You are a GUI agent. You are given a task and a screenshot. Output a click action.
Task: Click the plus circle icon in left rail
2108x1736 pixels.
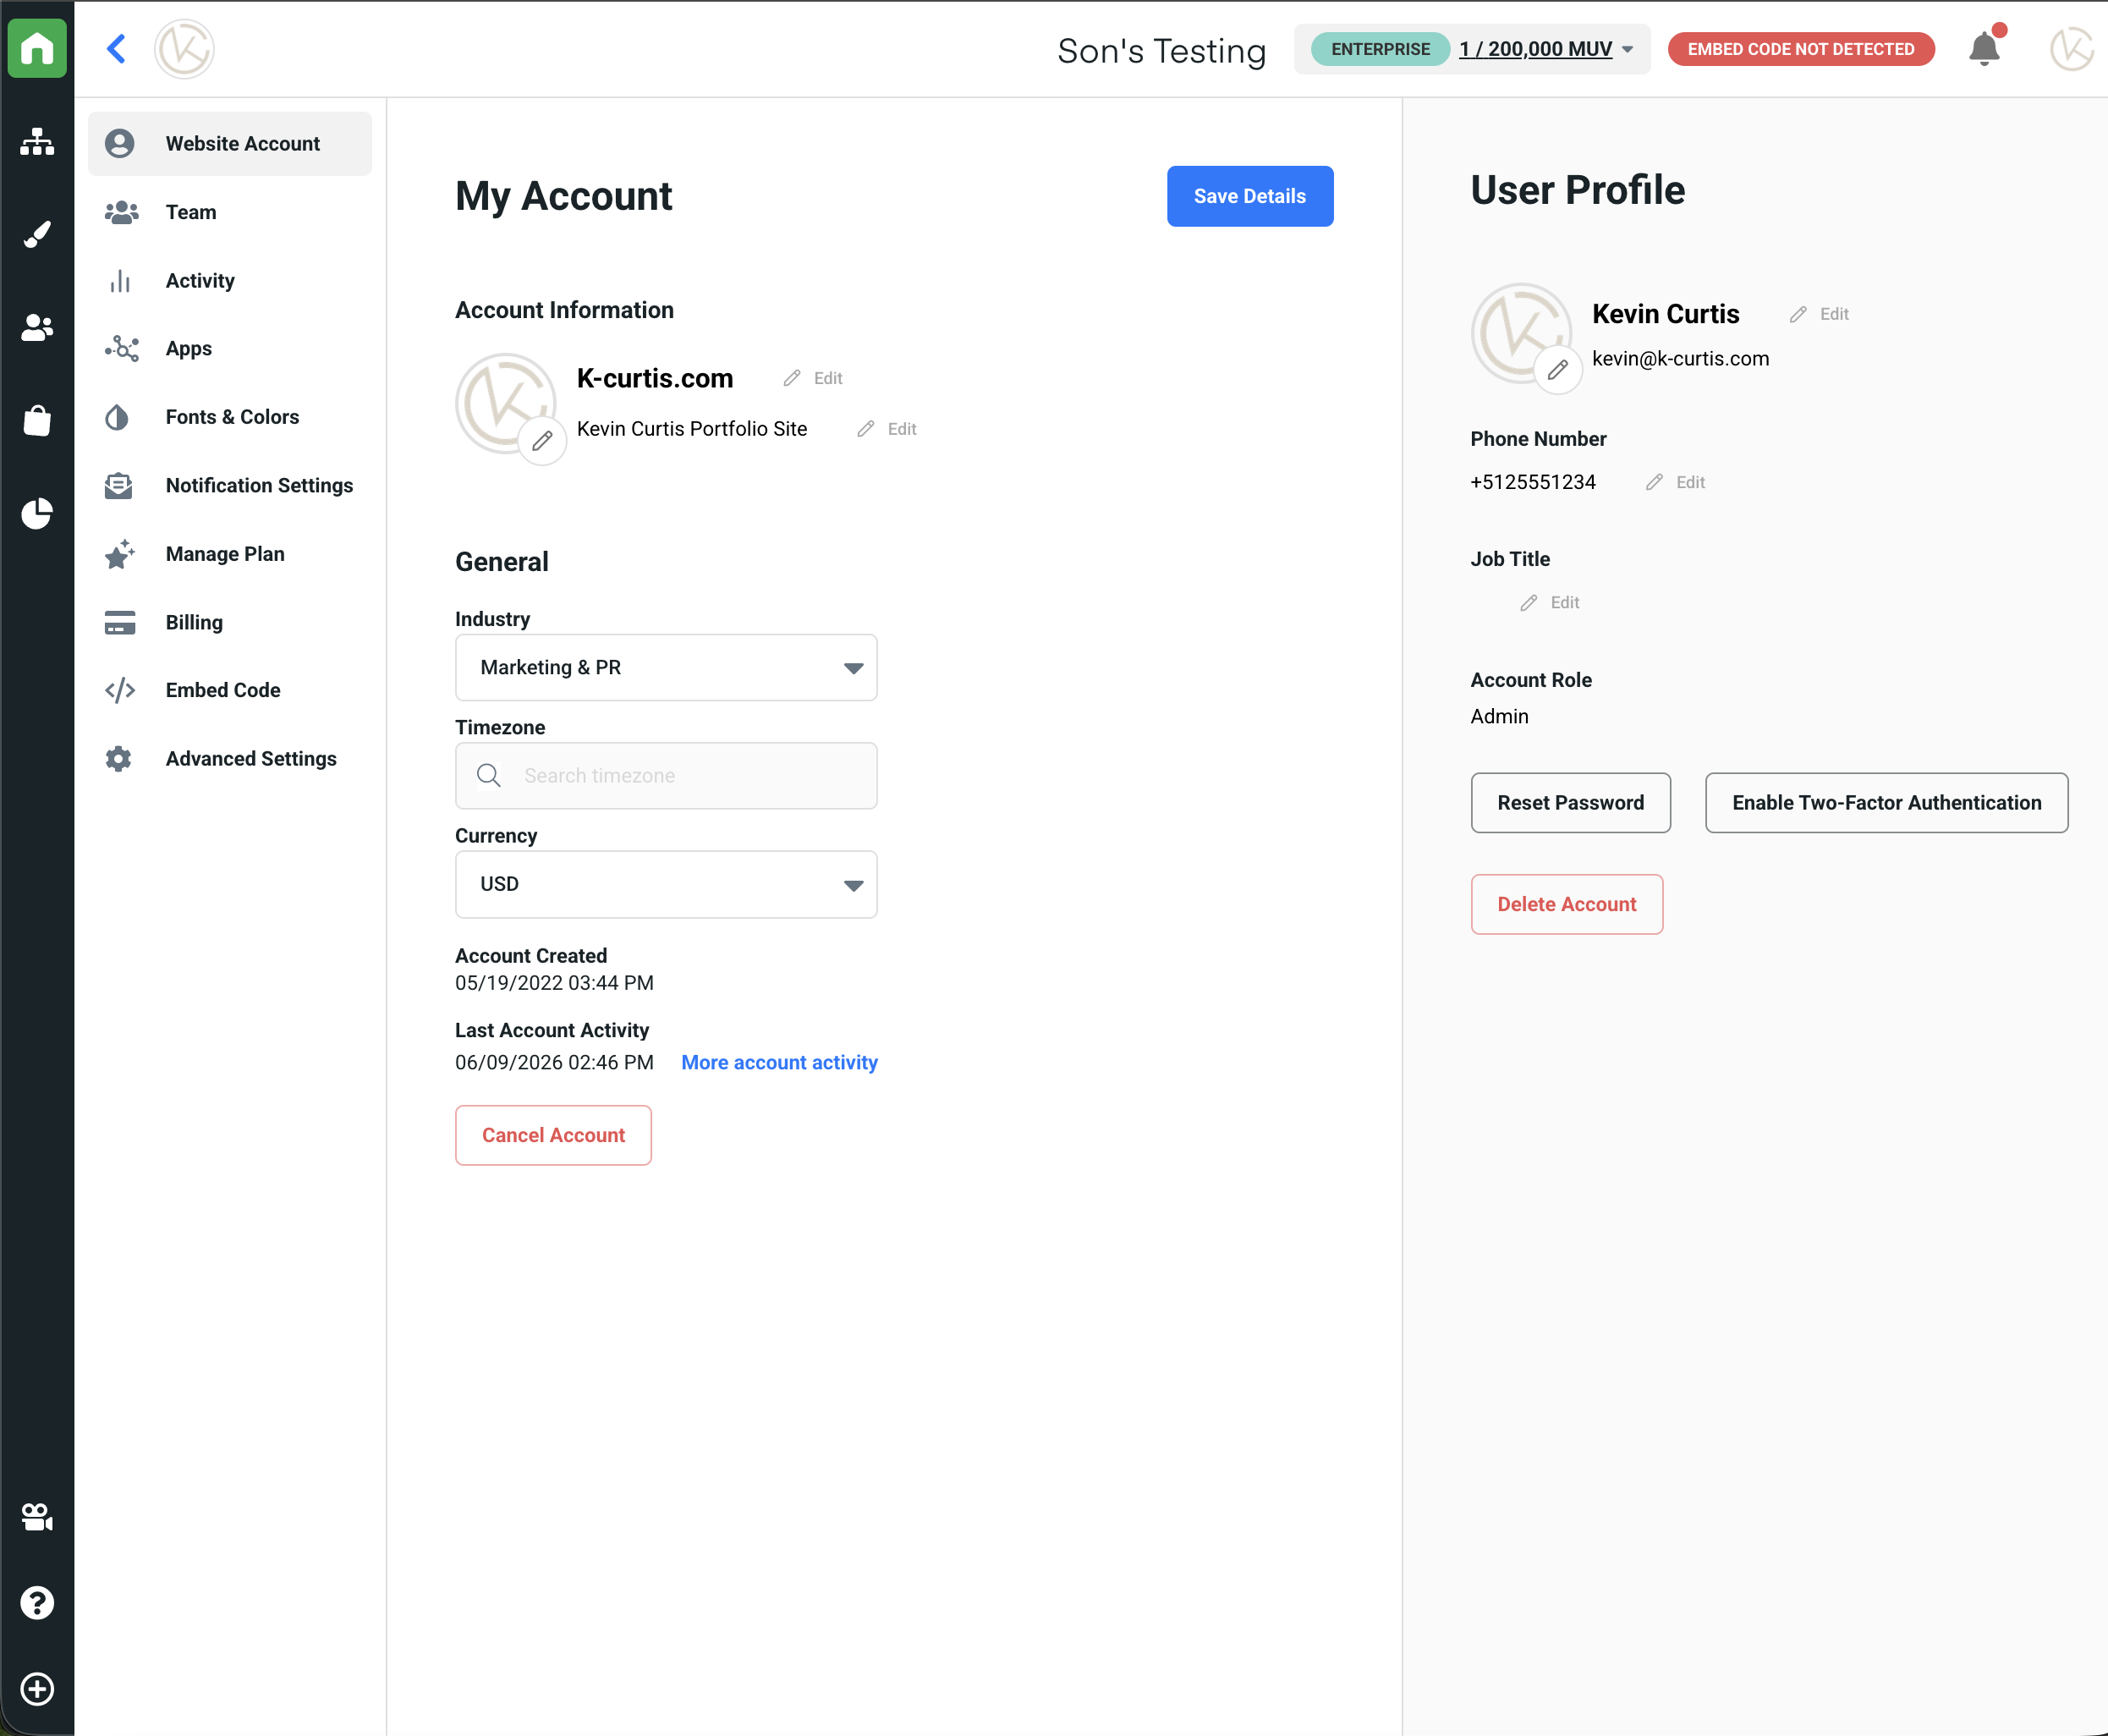37,1689
